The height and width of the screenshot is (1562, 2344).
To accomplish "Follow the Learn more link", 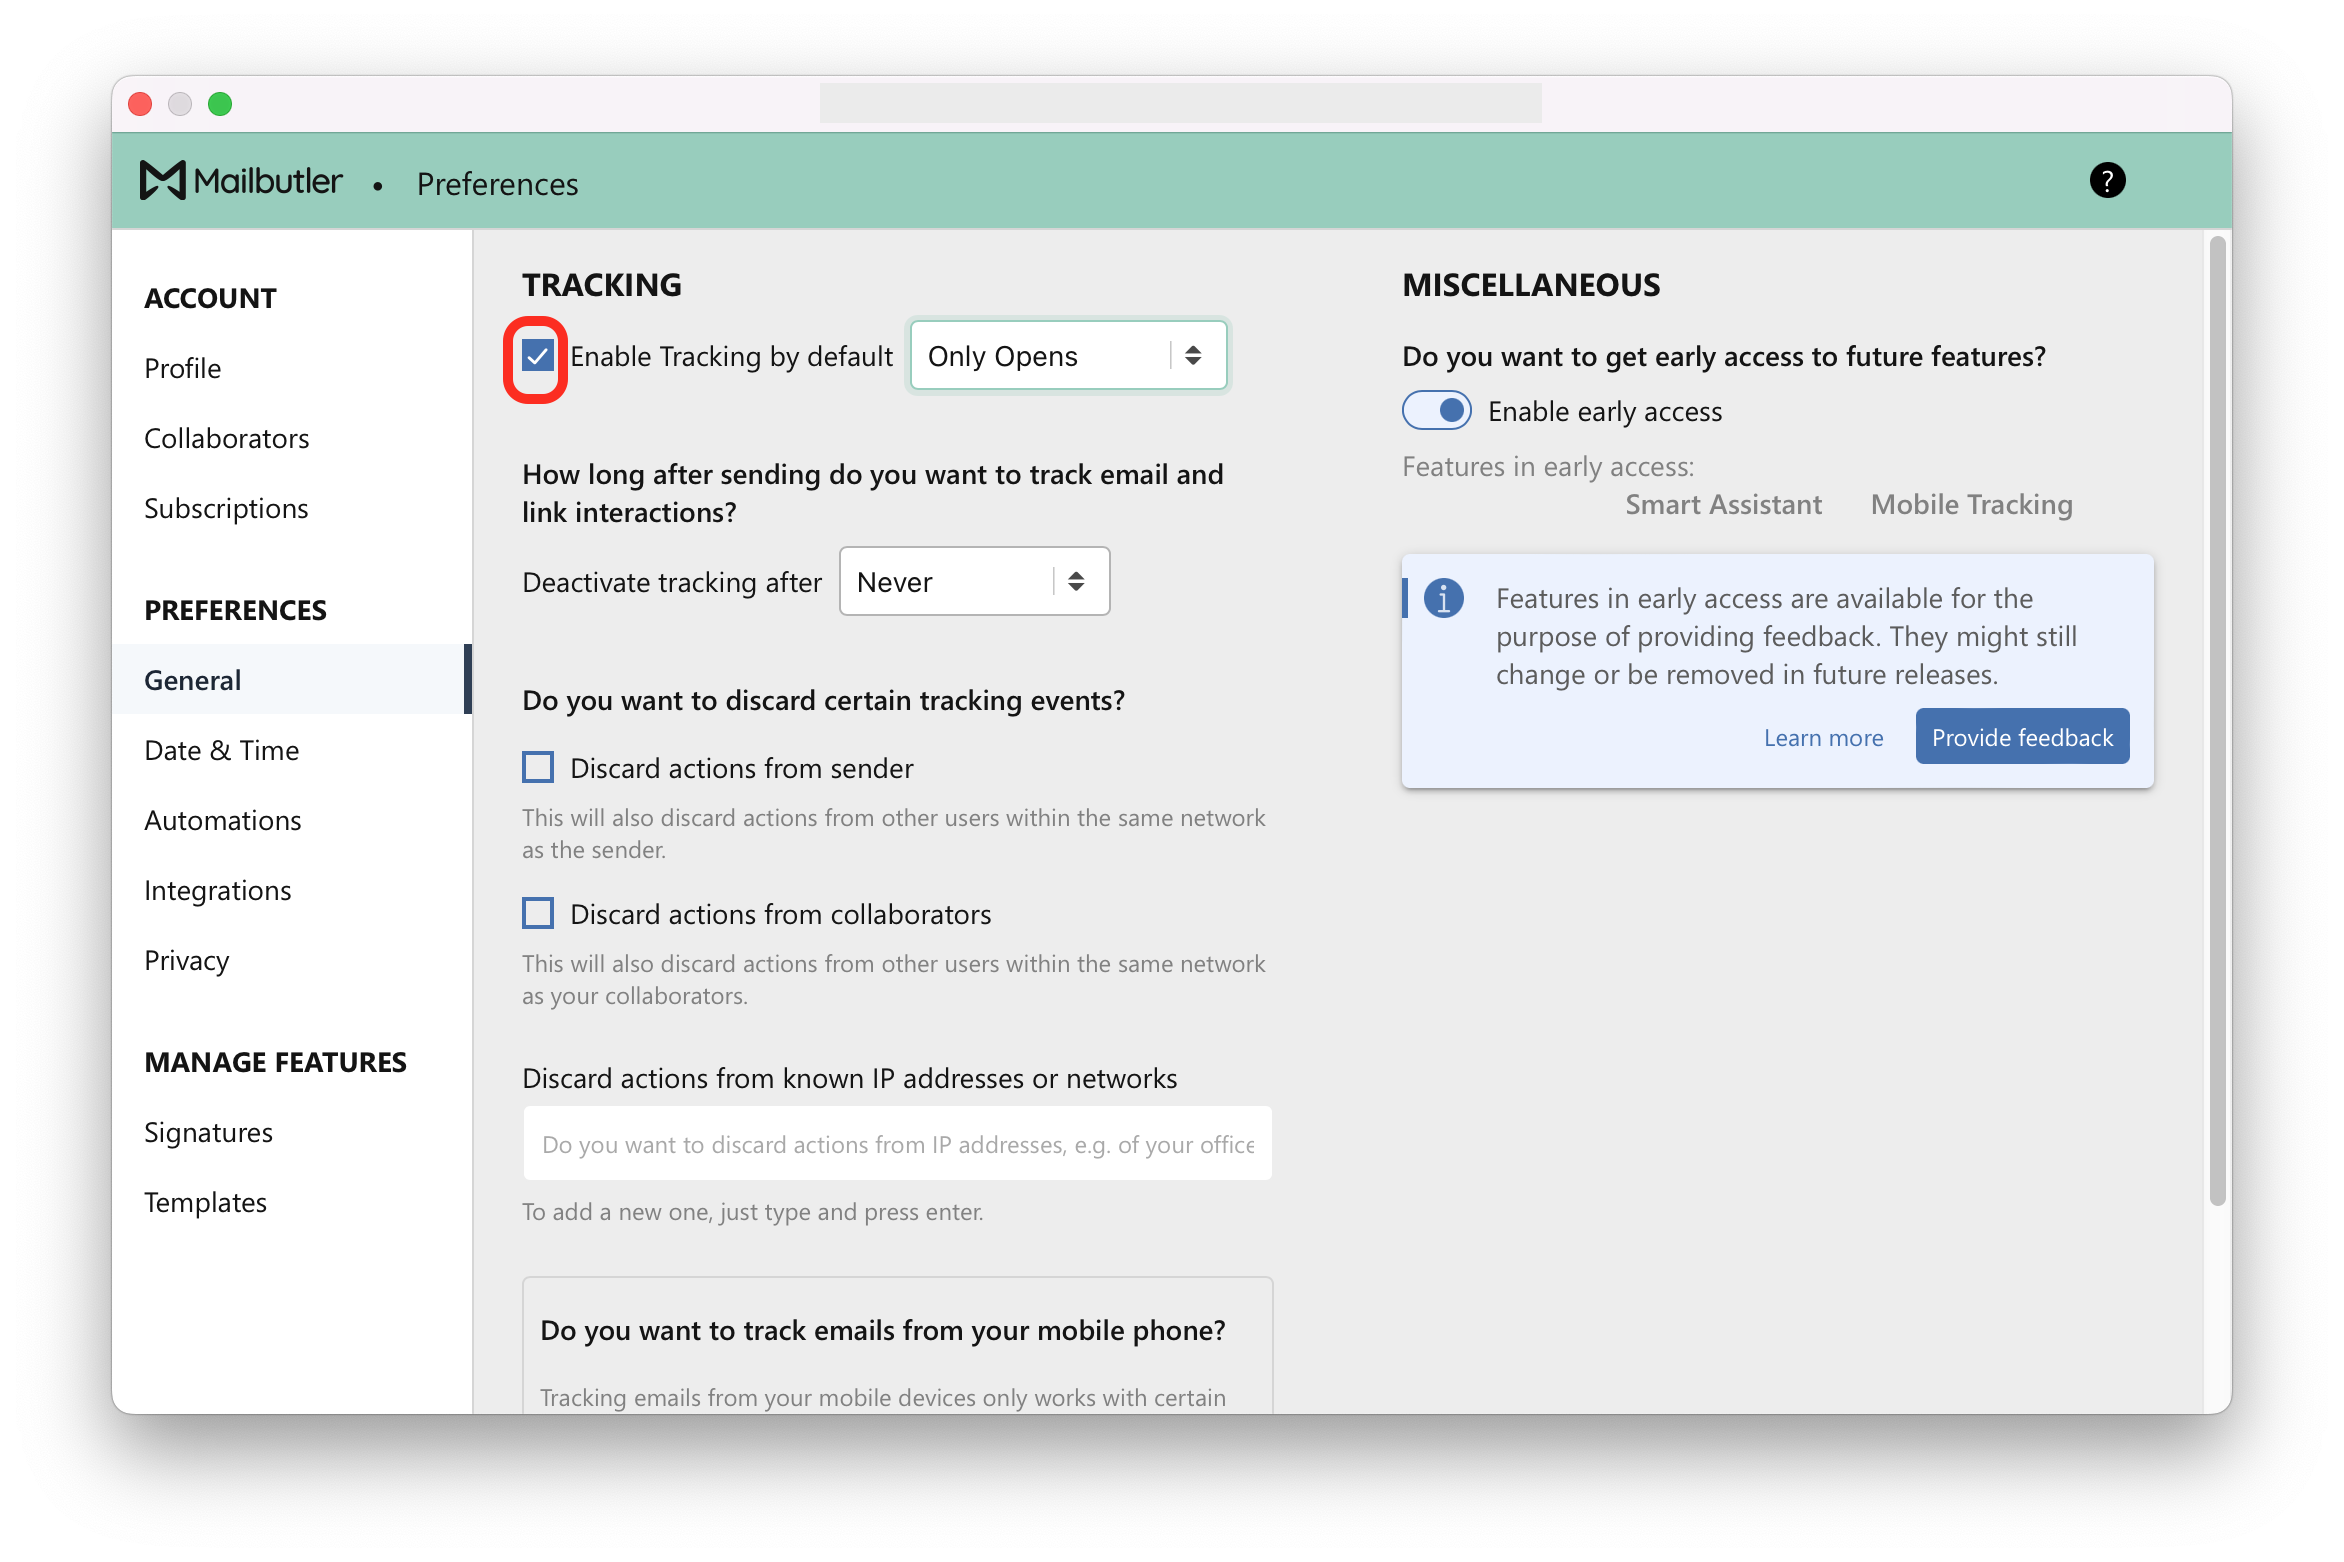I will tap(1823, 738).
